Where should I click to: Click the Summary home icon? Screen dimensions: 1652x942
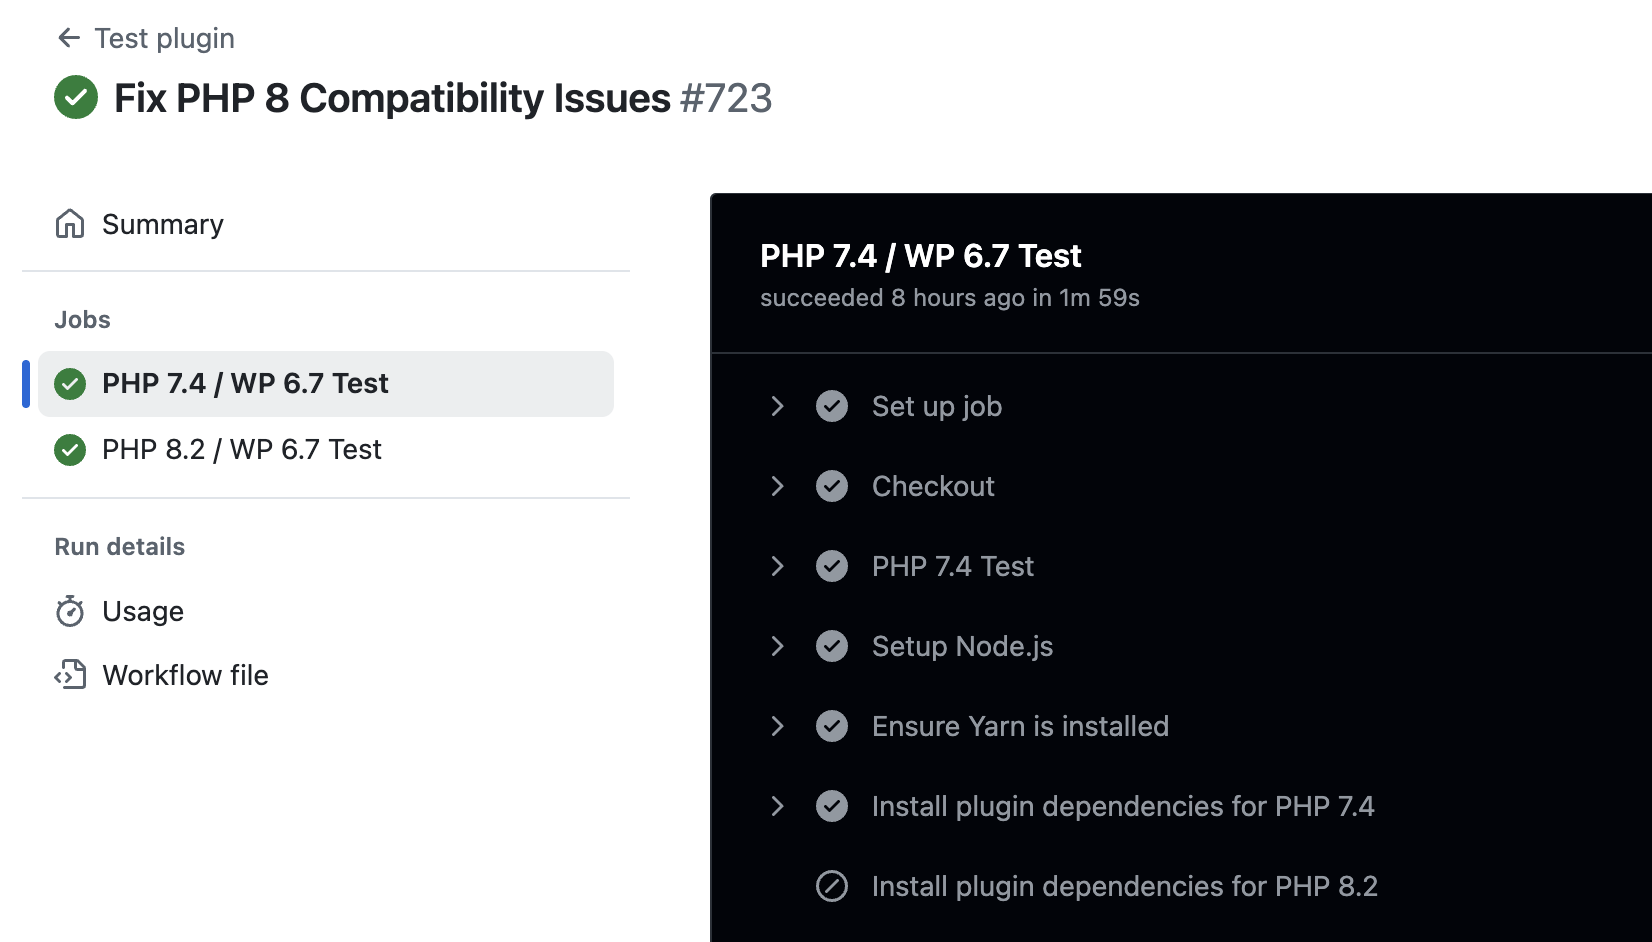click(70, 224)
